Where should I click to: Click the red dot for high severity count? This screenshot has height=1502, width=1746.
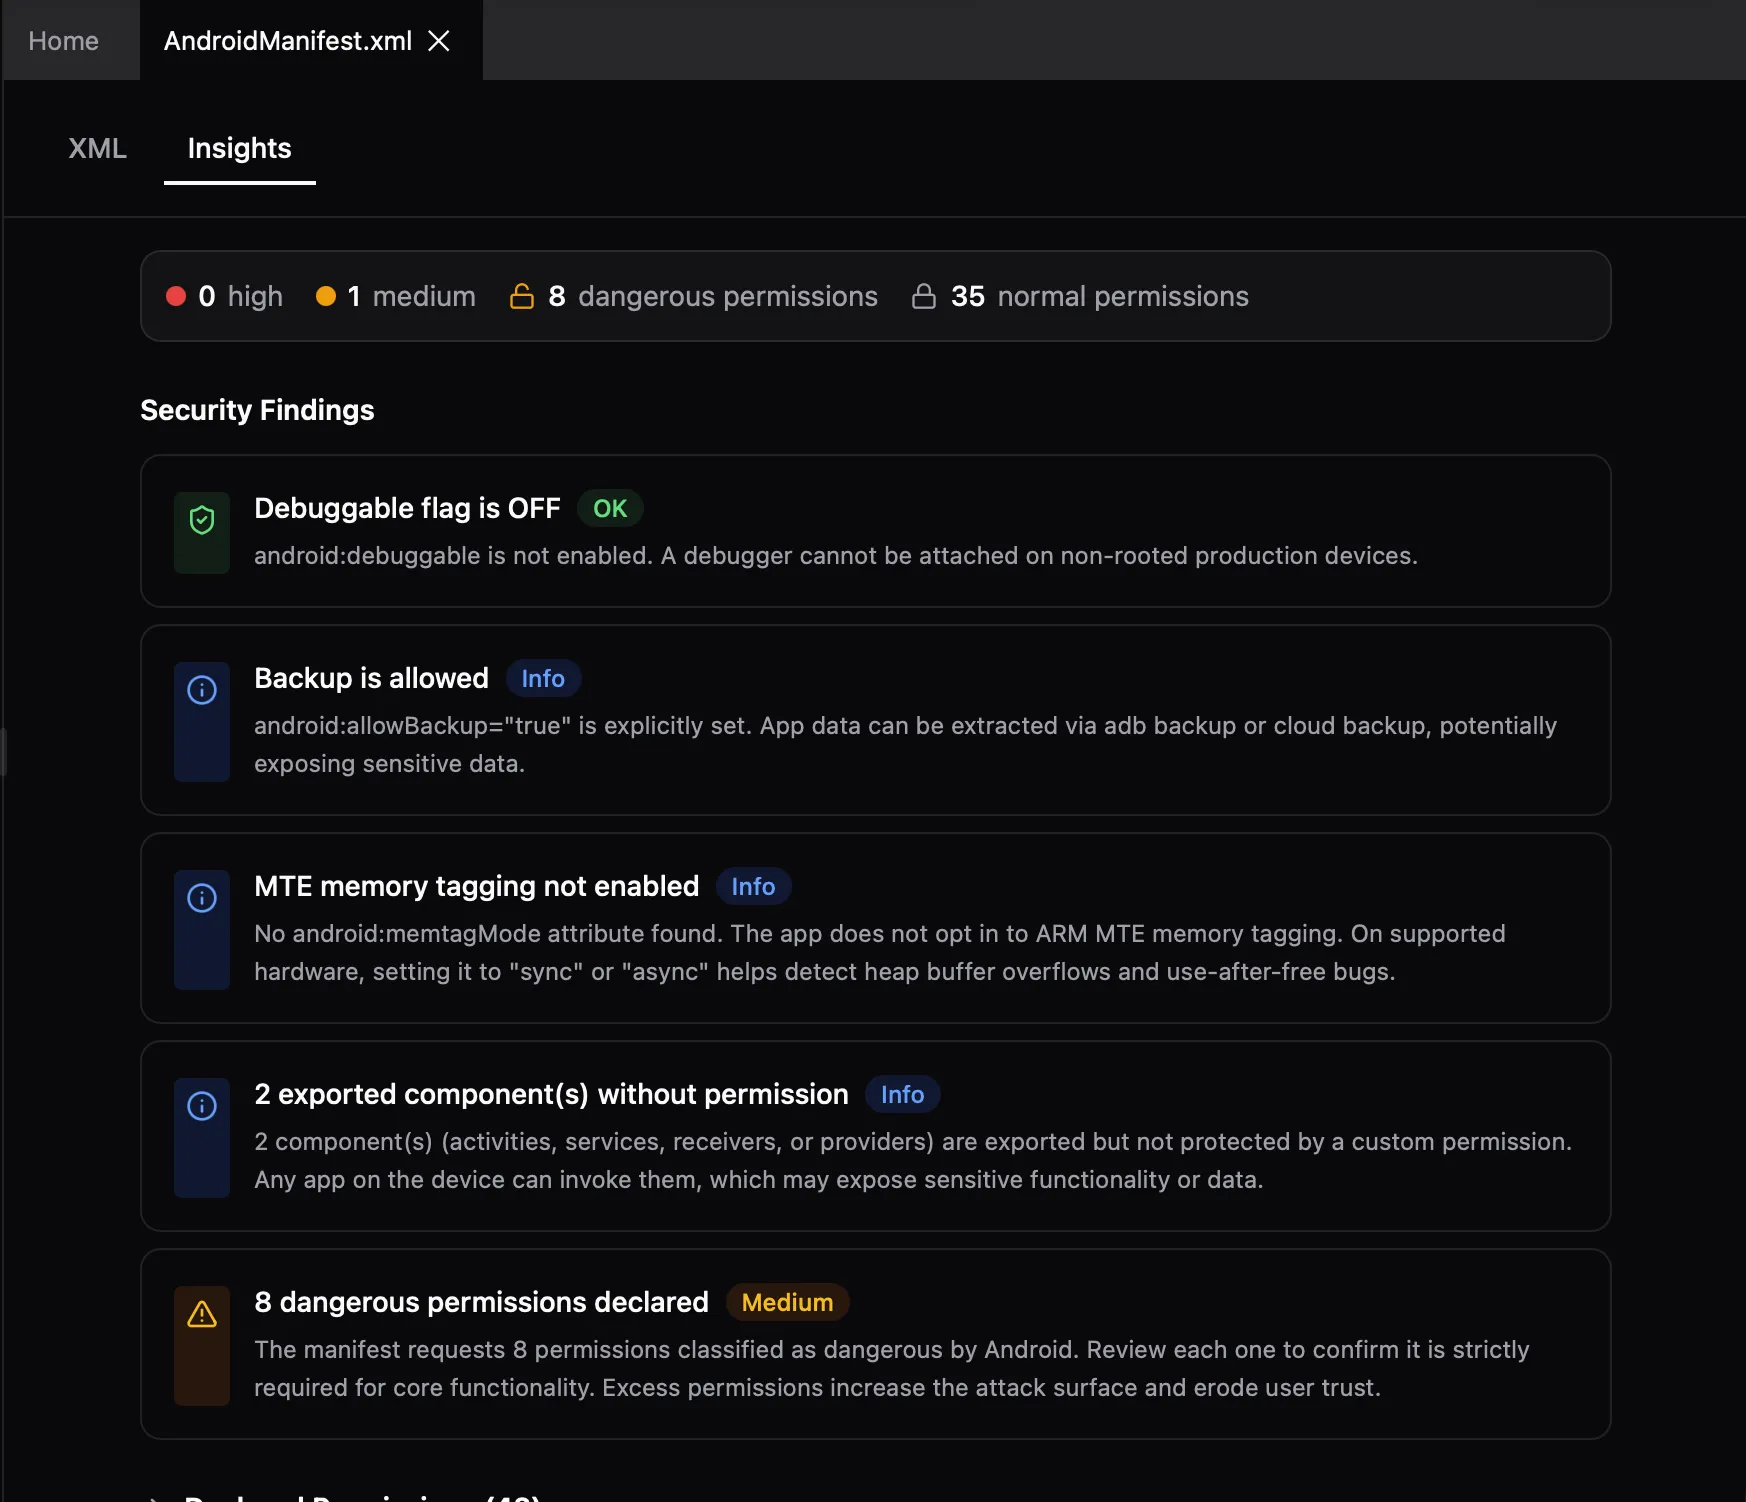(176, 296)
